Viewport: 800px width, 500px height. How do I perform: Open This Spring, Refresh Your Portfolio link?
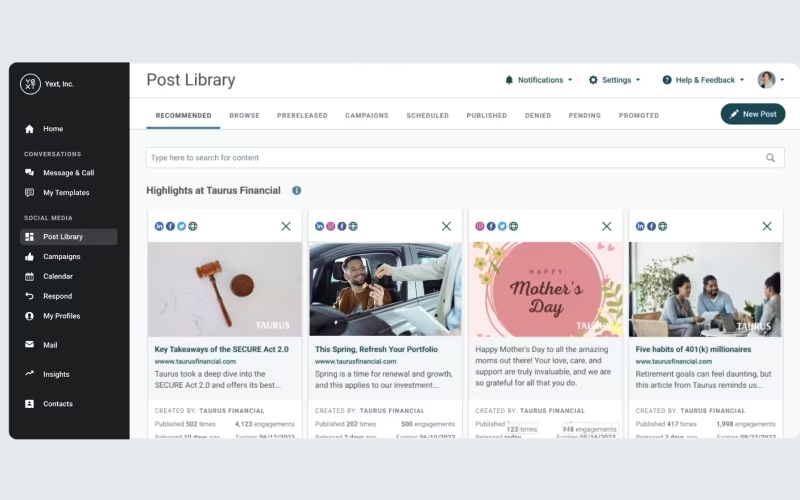(x=376, y=349)
